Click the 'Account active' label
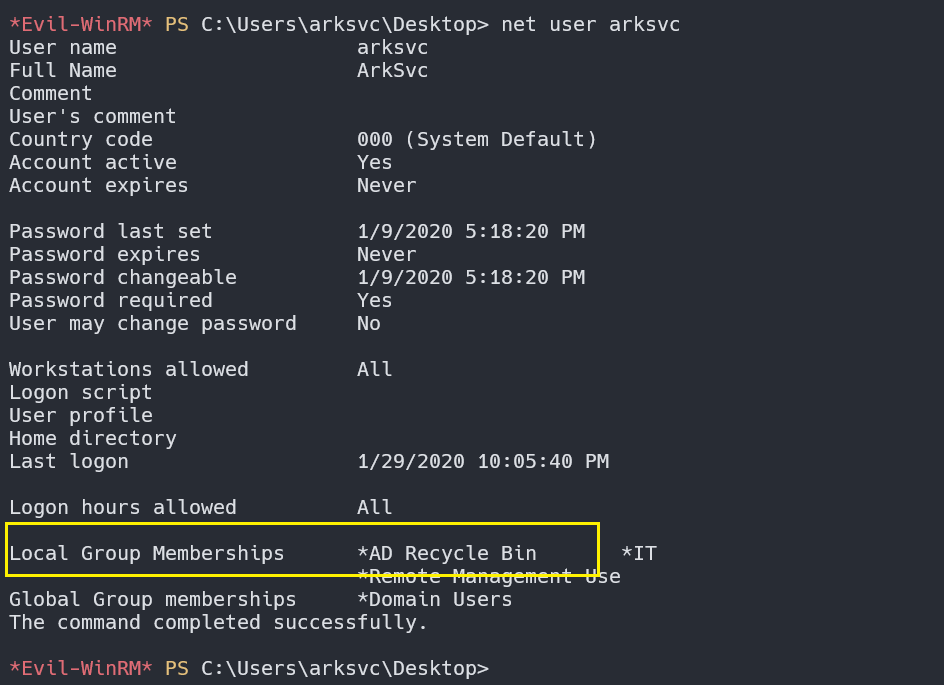 (93, 163)
